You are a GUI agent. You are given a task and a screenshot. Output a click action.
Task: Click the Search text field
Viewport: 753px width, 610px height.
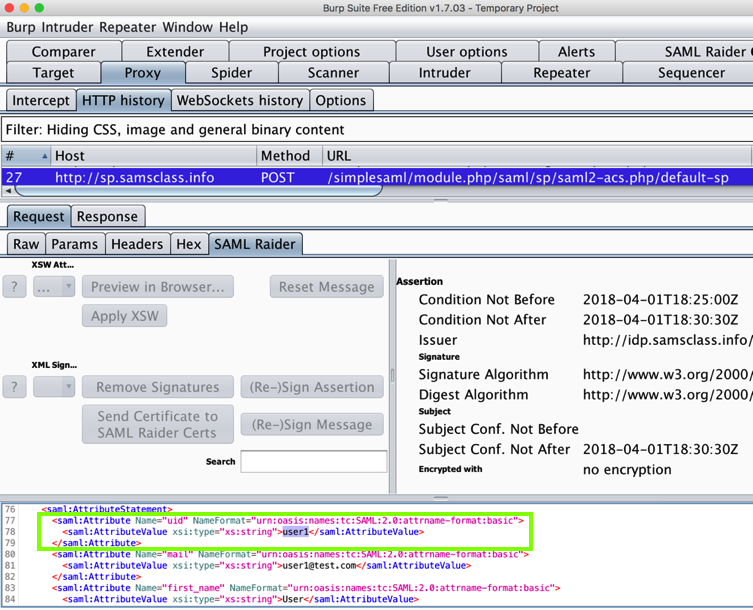[x=313, y=461]
